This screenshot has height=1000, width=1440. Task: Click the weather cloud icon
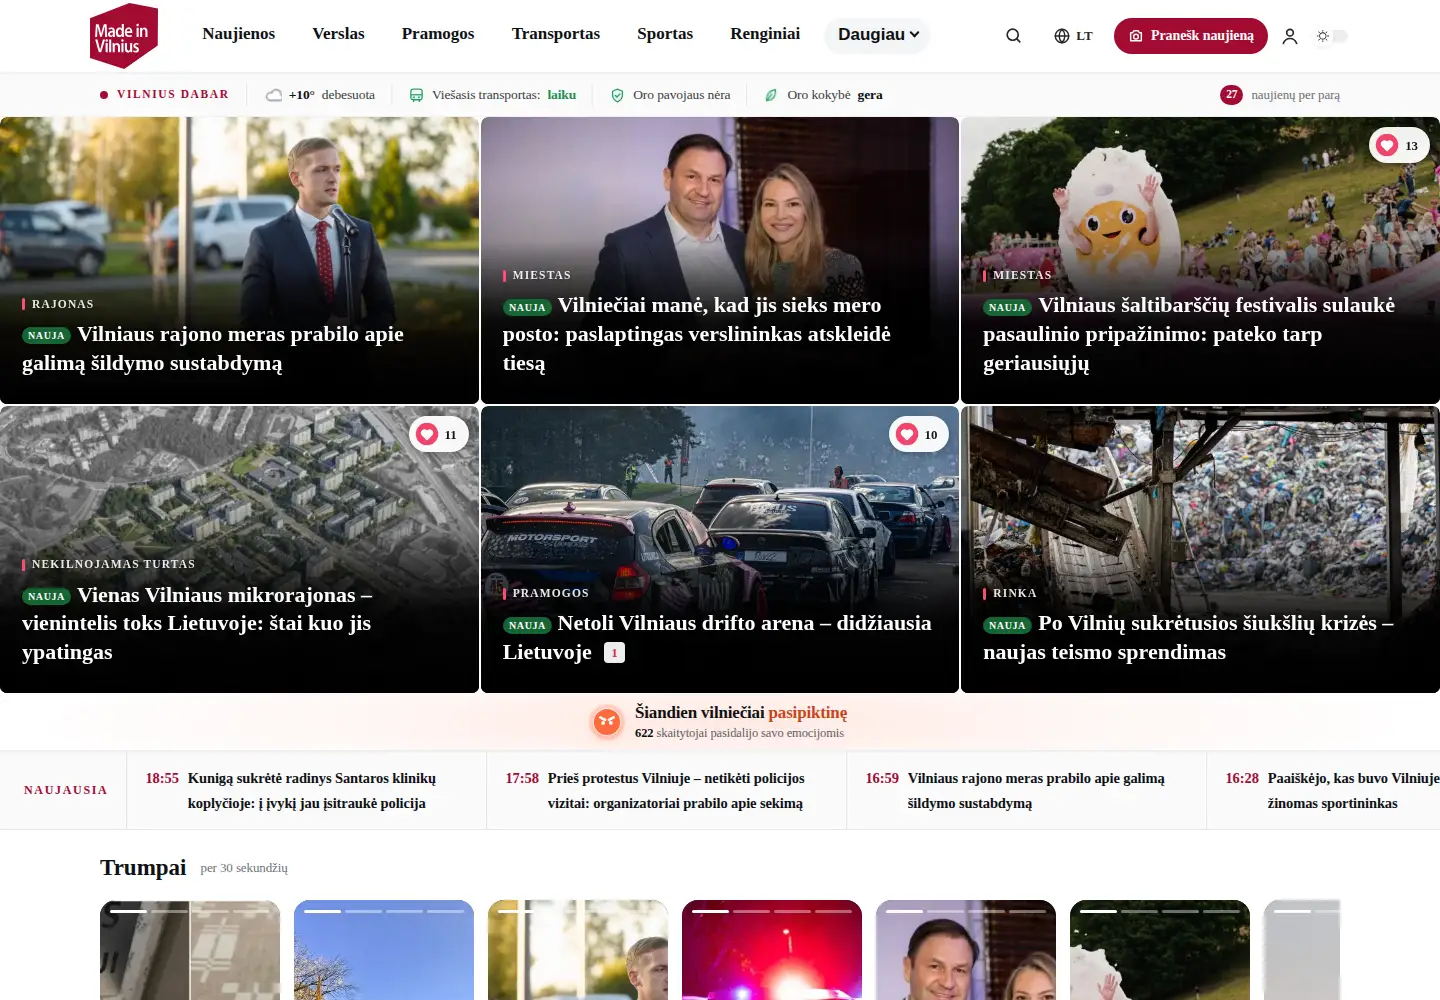(274, 95)
